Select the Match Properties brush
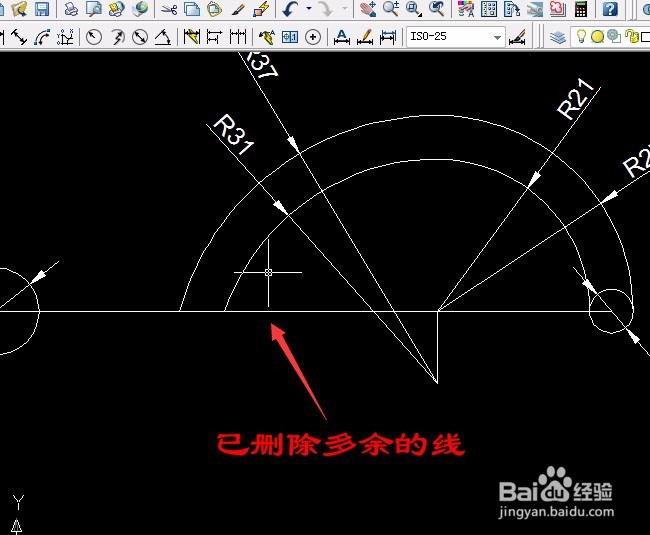Image resolution: width=650 pixels, height=535 pixels. tap(238, 8)
